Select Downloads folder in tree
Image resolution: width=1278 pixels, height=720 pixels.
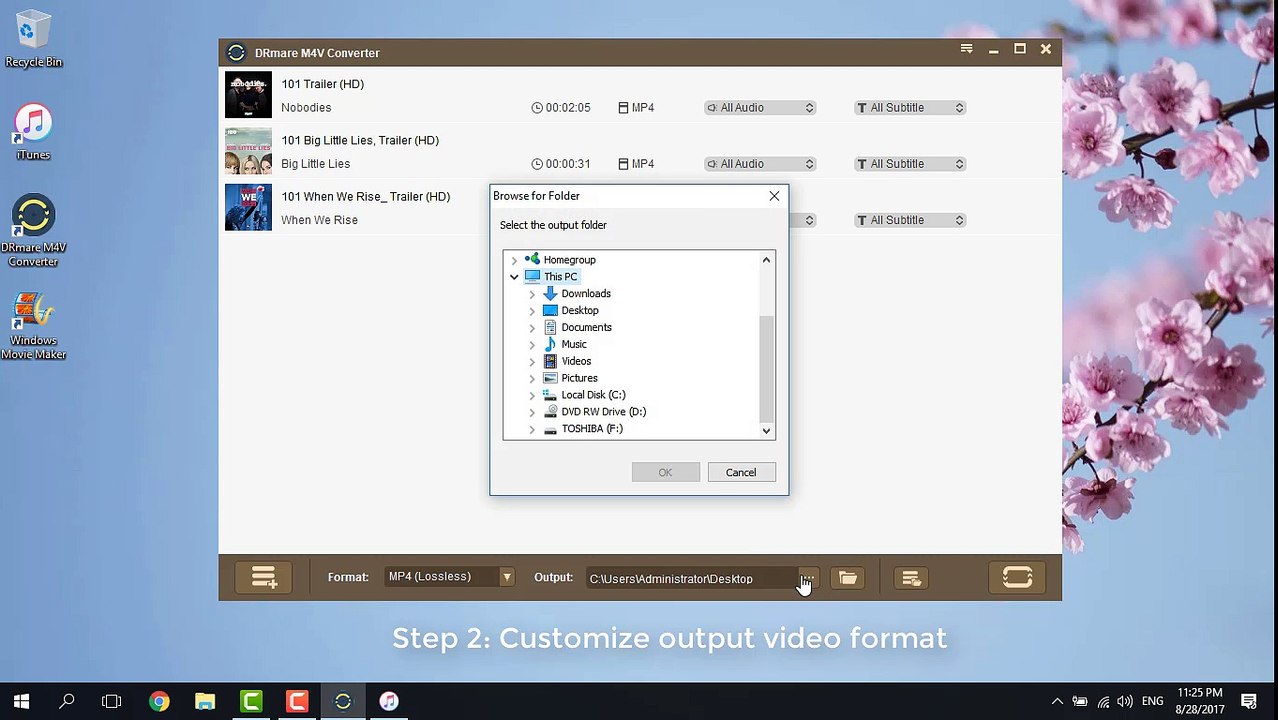(586, 294)
